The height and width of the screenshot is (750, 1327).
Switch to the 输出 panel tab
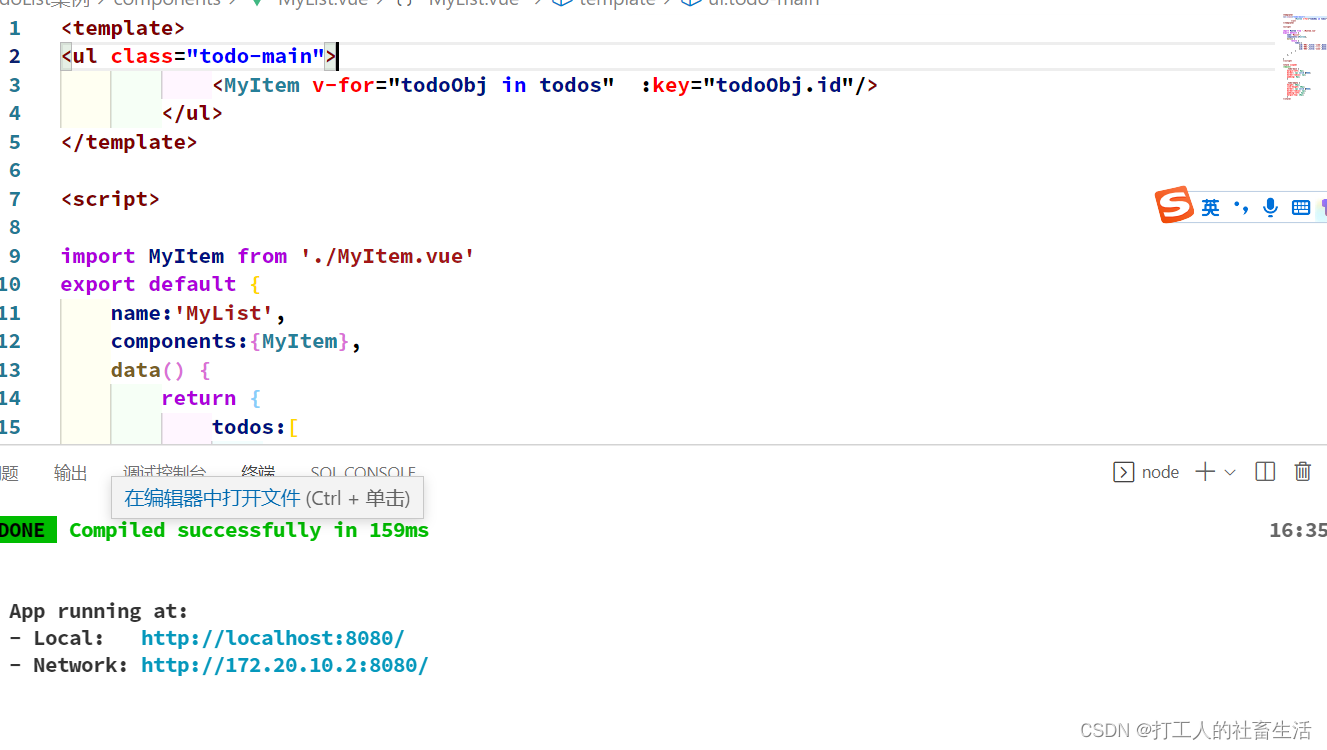click(70, 473)
